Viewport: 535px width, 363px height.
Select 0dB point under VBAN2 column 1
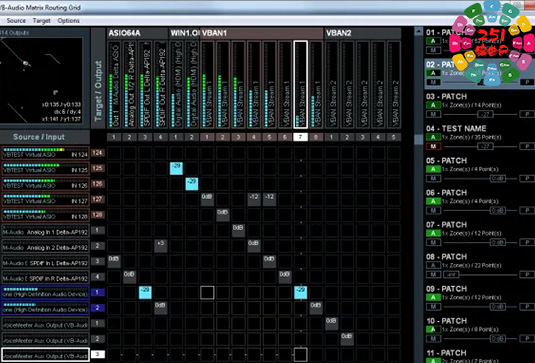click(331, 323)
